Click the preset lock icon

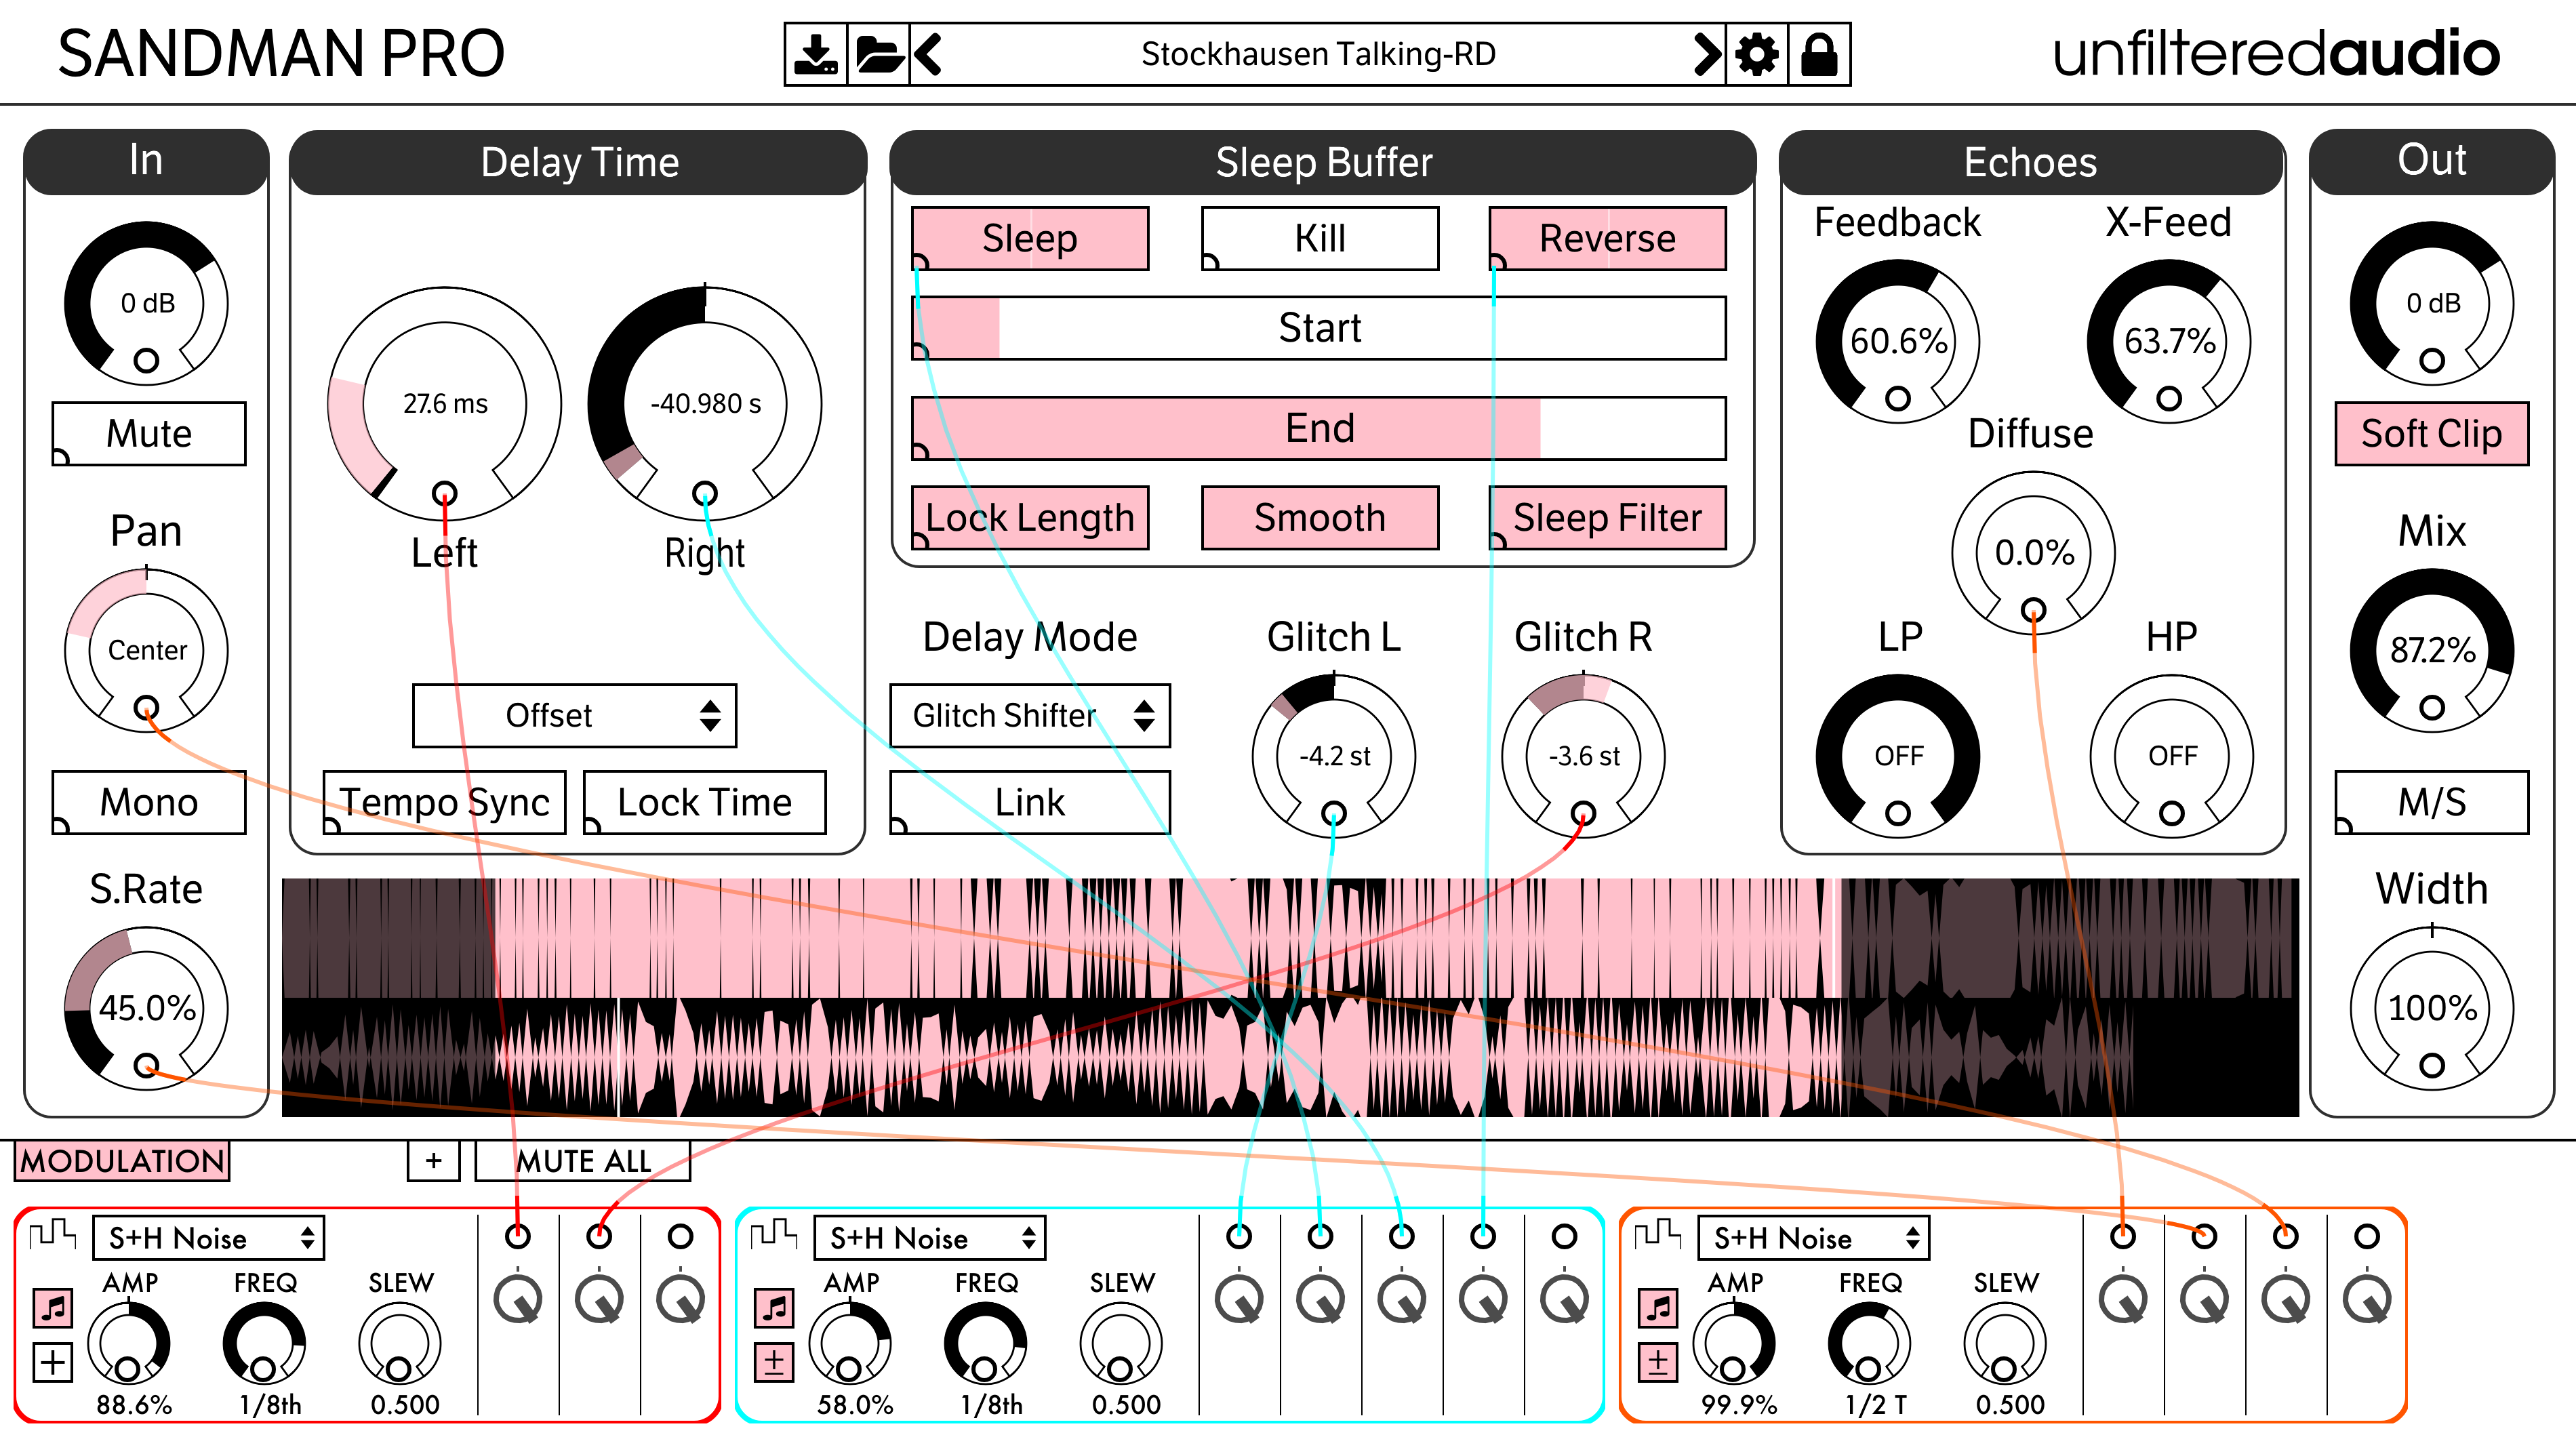(1819, 54)
